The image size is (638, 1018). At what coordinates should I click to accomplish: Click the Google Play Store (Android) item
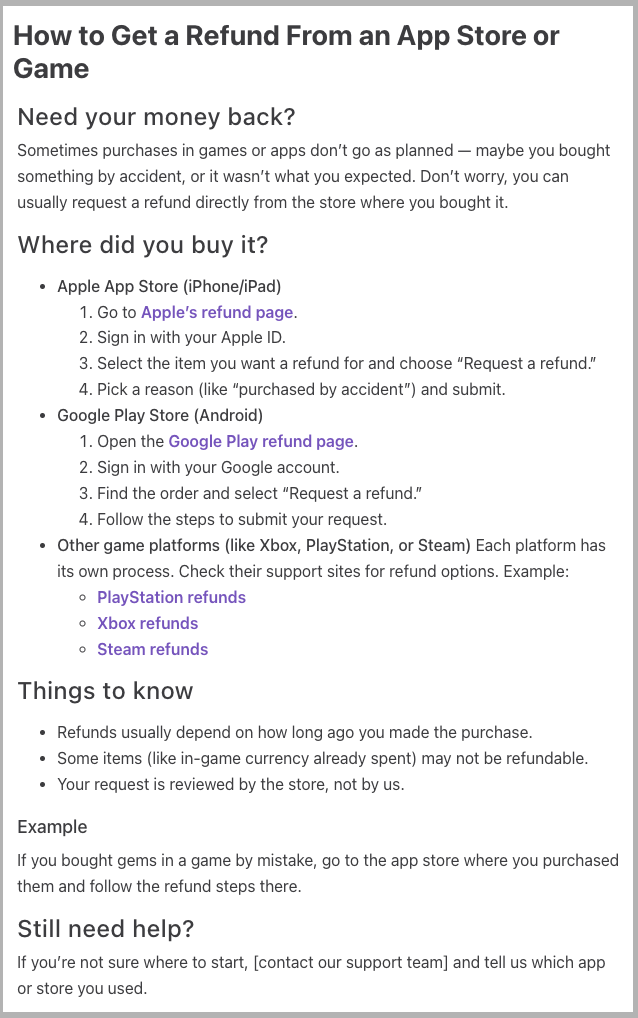160,415
